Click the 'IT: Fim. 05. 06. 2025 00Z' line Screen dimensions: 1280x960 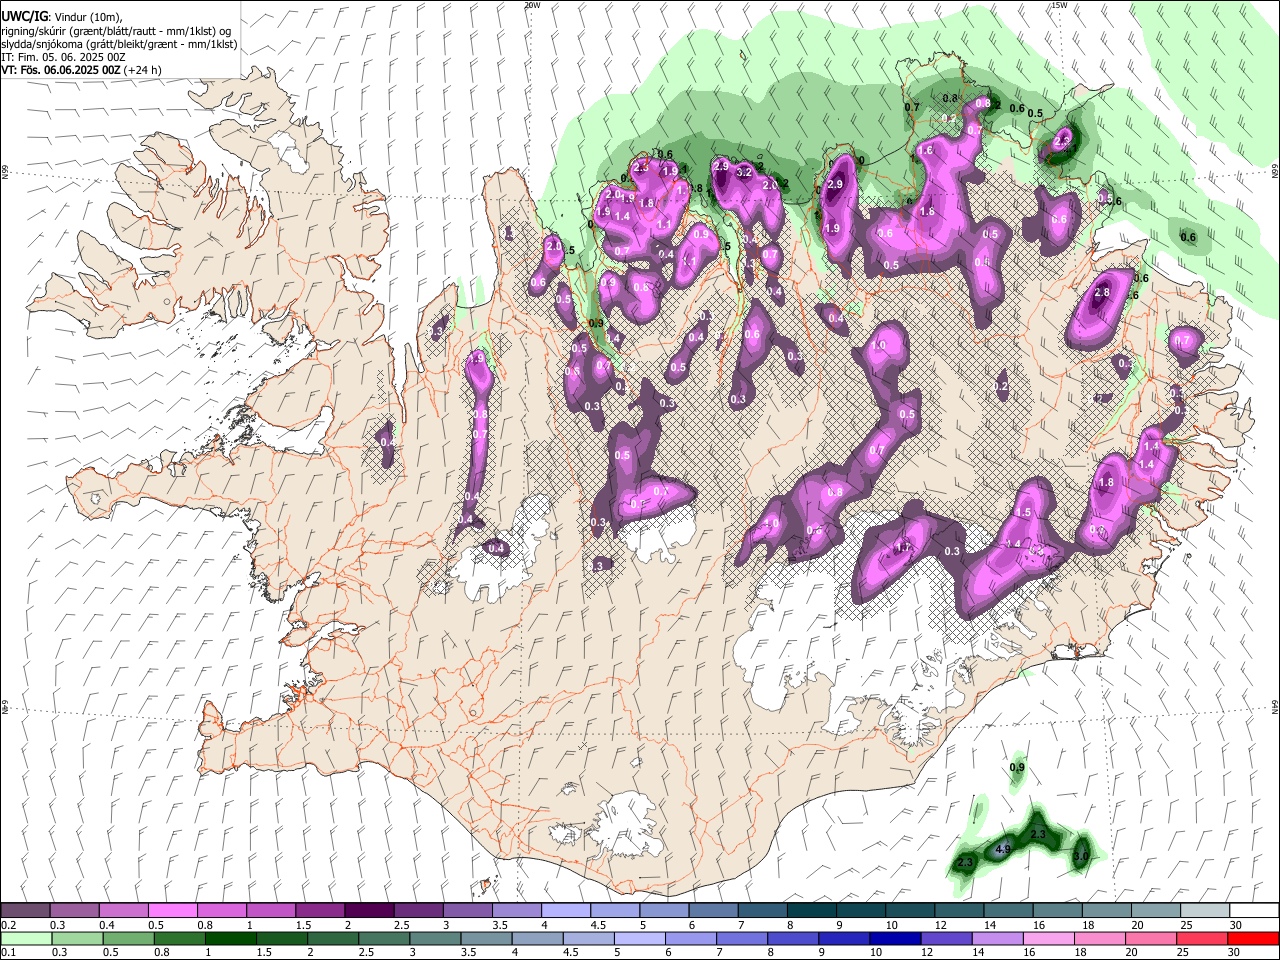[63, 57]
